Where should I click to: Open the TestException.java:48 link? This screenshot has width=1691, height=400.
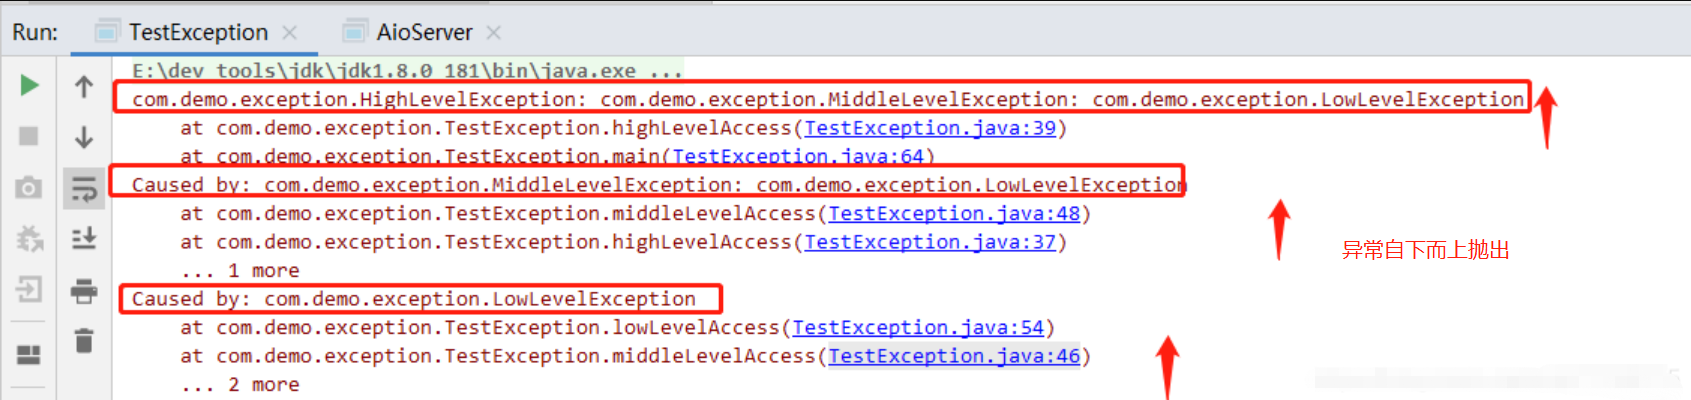pyautogui.click(x=954, y=214)
